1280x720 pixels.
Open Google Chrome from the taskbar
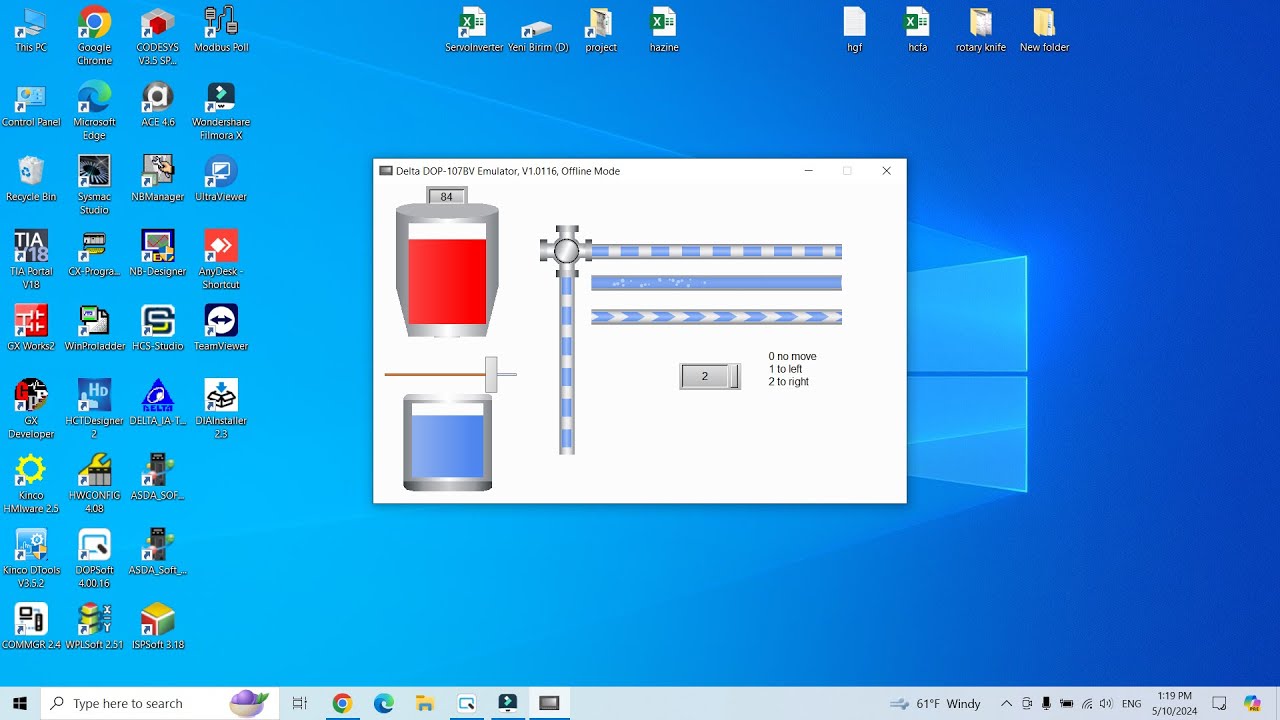click(x=342, y=703)
